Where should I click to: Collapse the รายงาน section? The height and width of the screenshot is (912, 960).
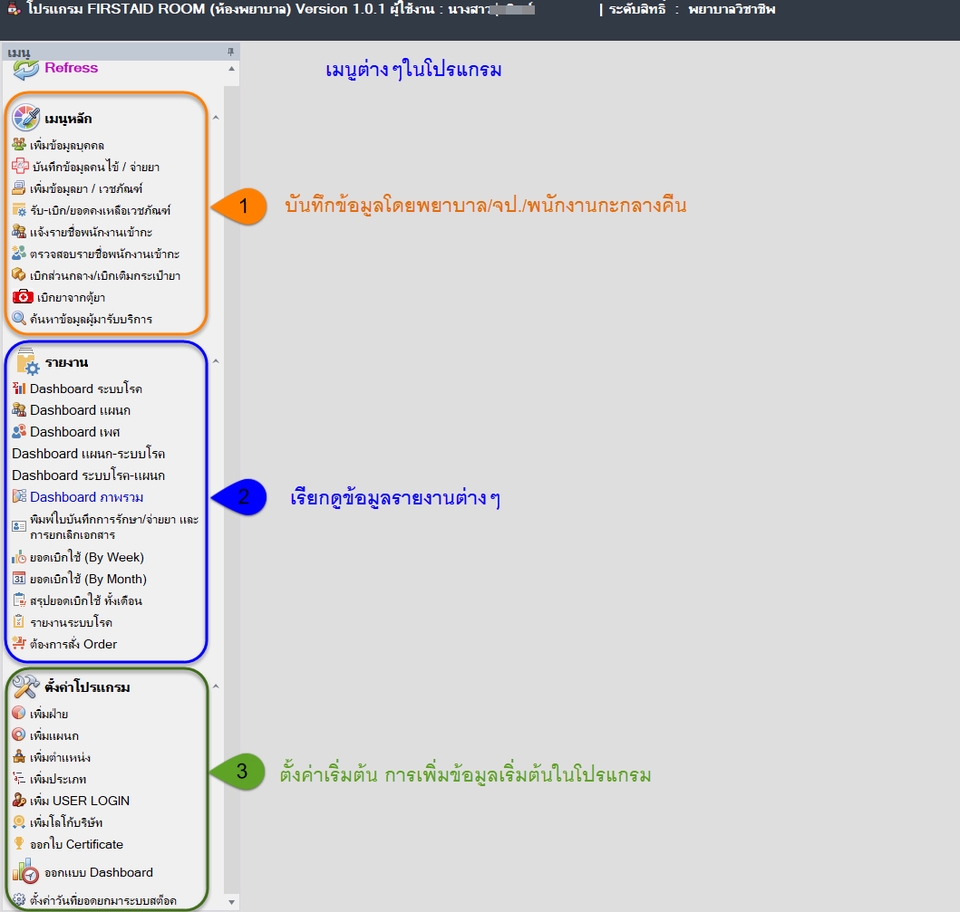point(216,361)
